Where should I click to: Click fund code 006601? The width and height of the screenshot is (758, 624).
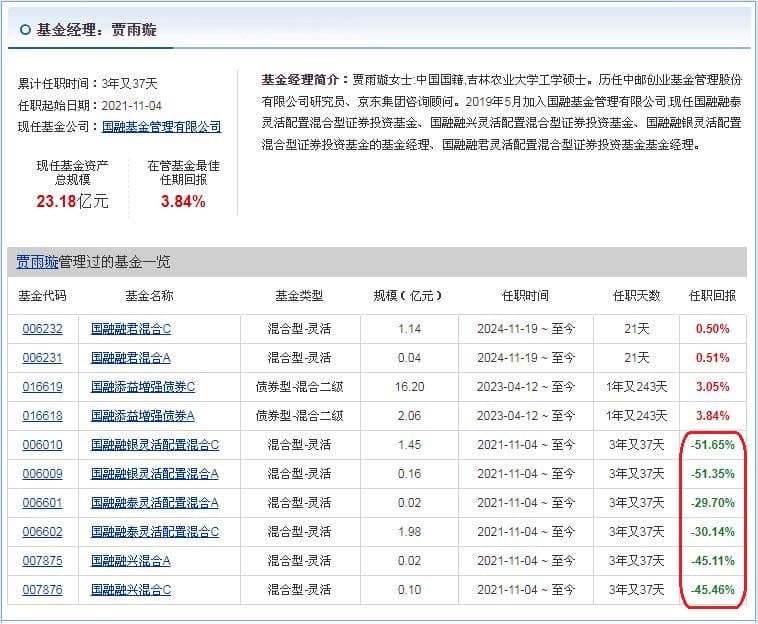42,502
